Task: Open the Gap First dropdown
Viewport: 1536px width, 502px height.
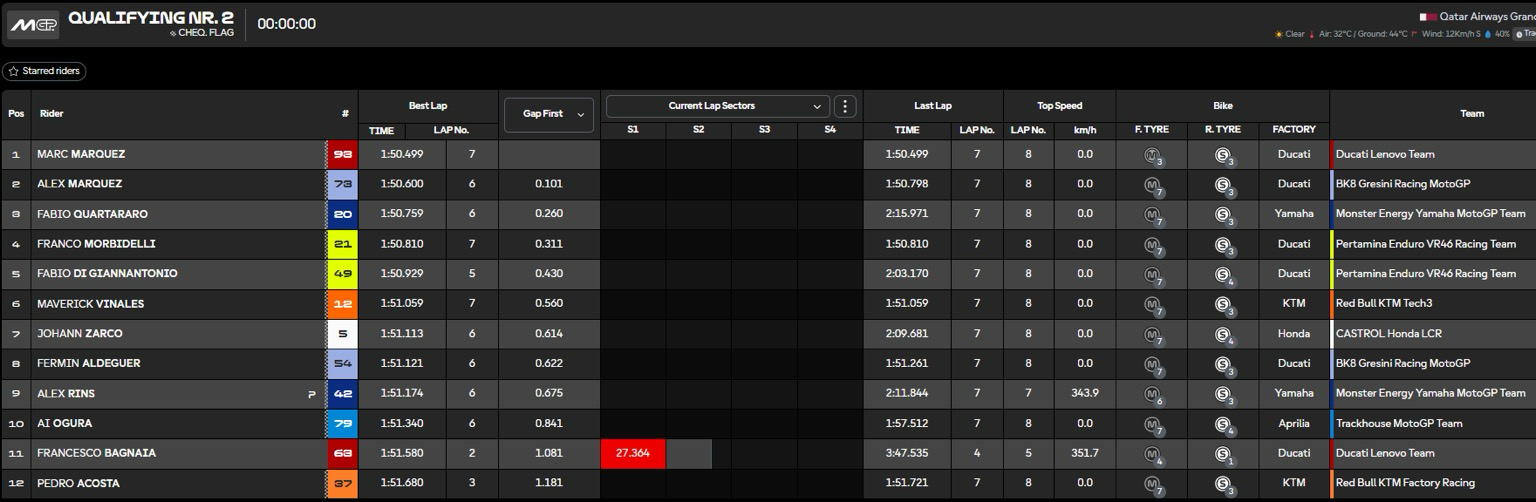Action: [x=549, y=114]
